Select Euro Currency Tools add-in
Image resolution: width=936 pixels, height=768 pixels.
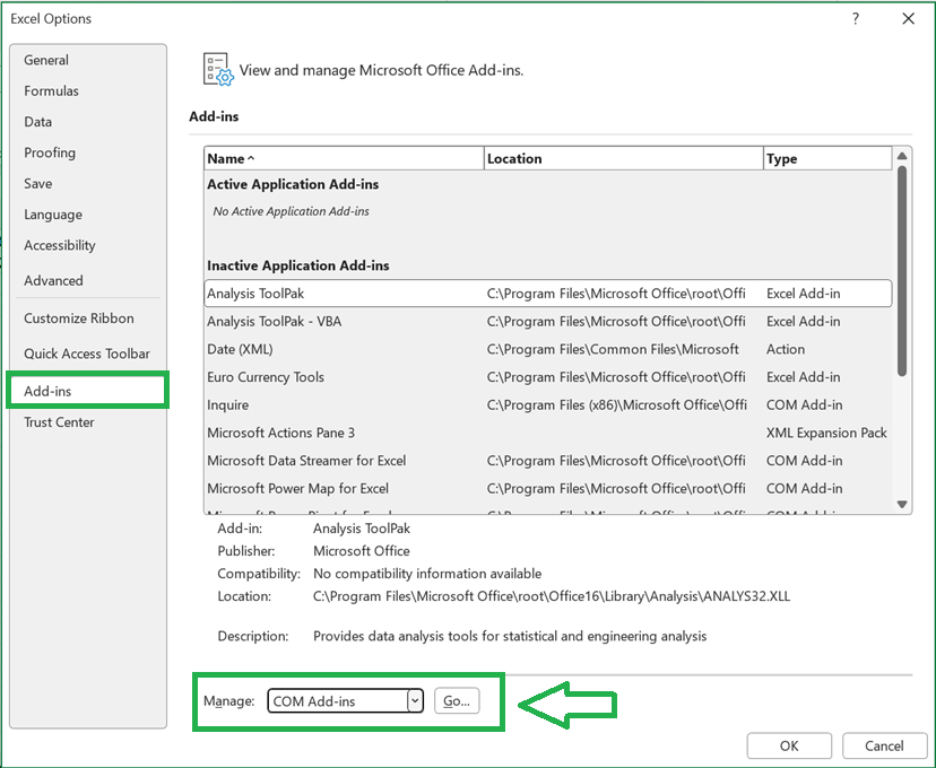pos(548,377)
